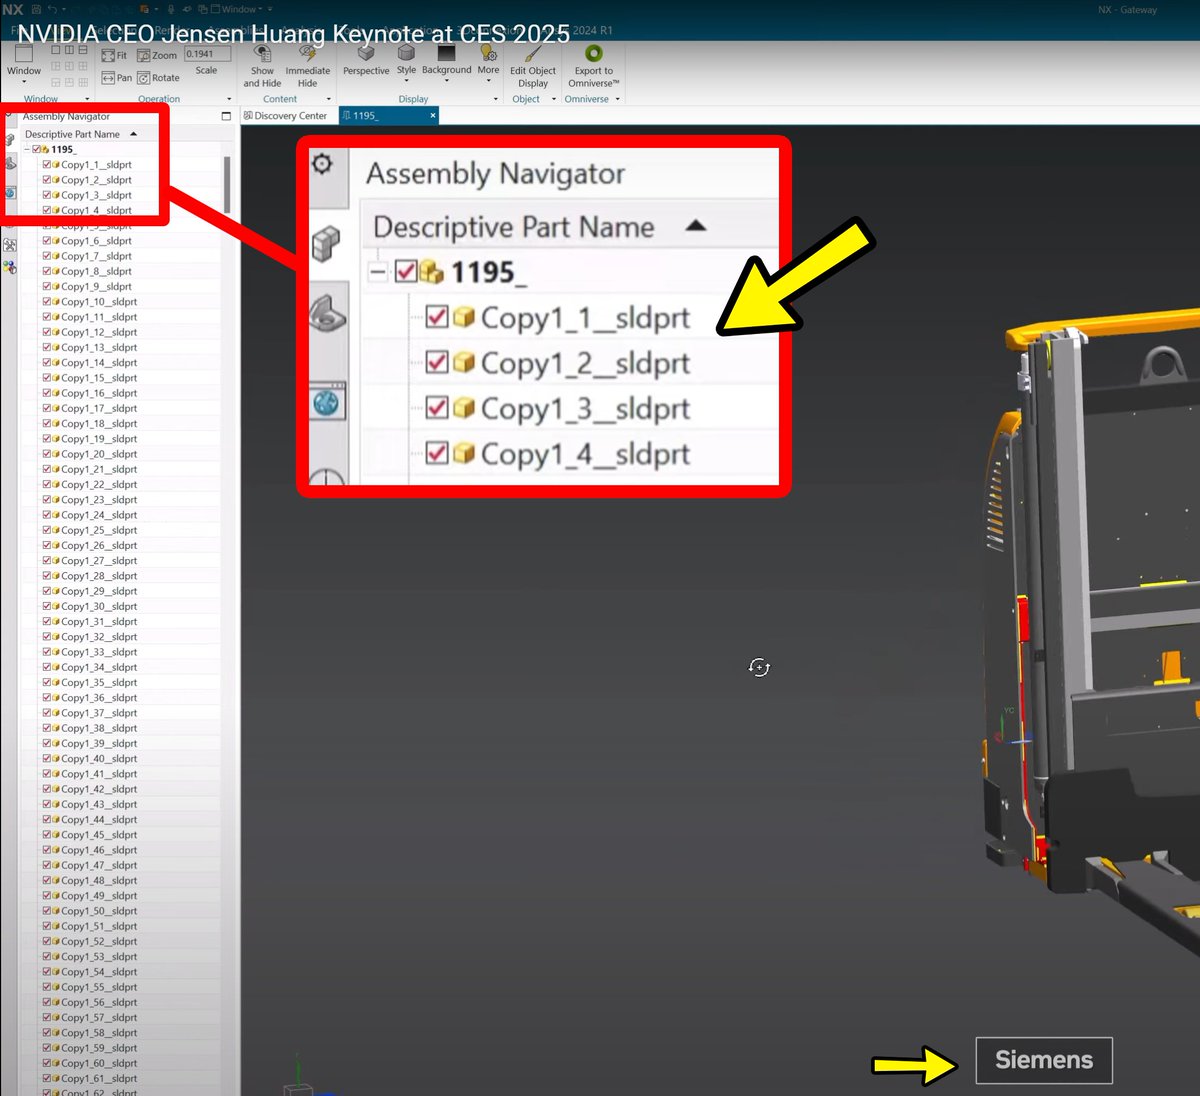
Task: Select the Fit view tool
Action: (x=116, y=55)
